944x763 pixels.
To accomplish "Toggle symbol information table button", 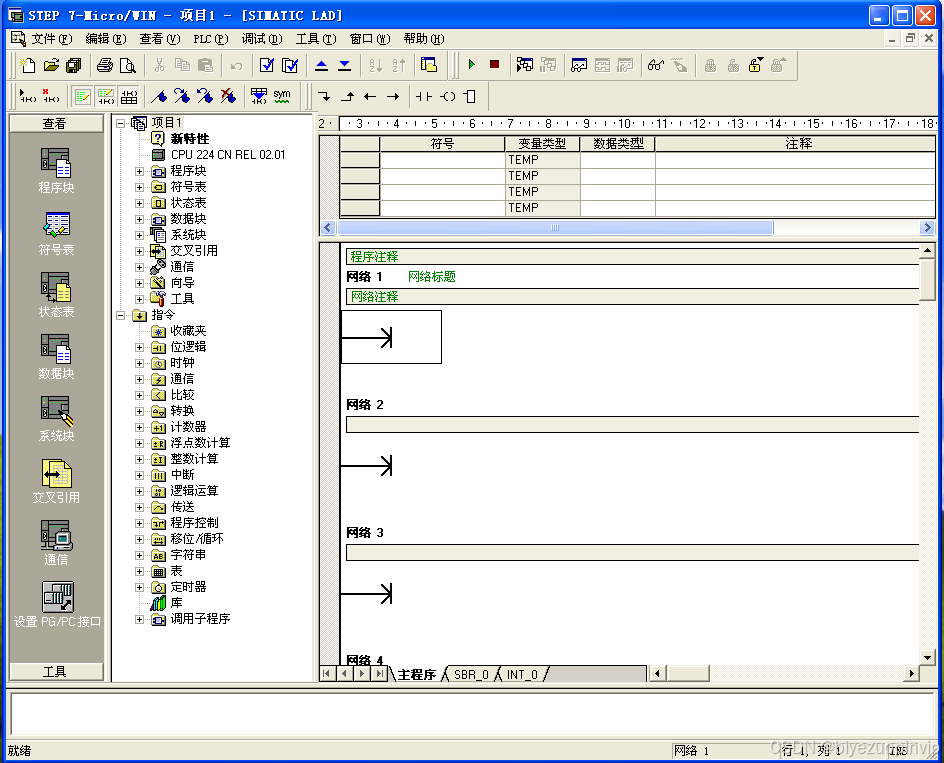I will tap(128, 96).
